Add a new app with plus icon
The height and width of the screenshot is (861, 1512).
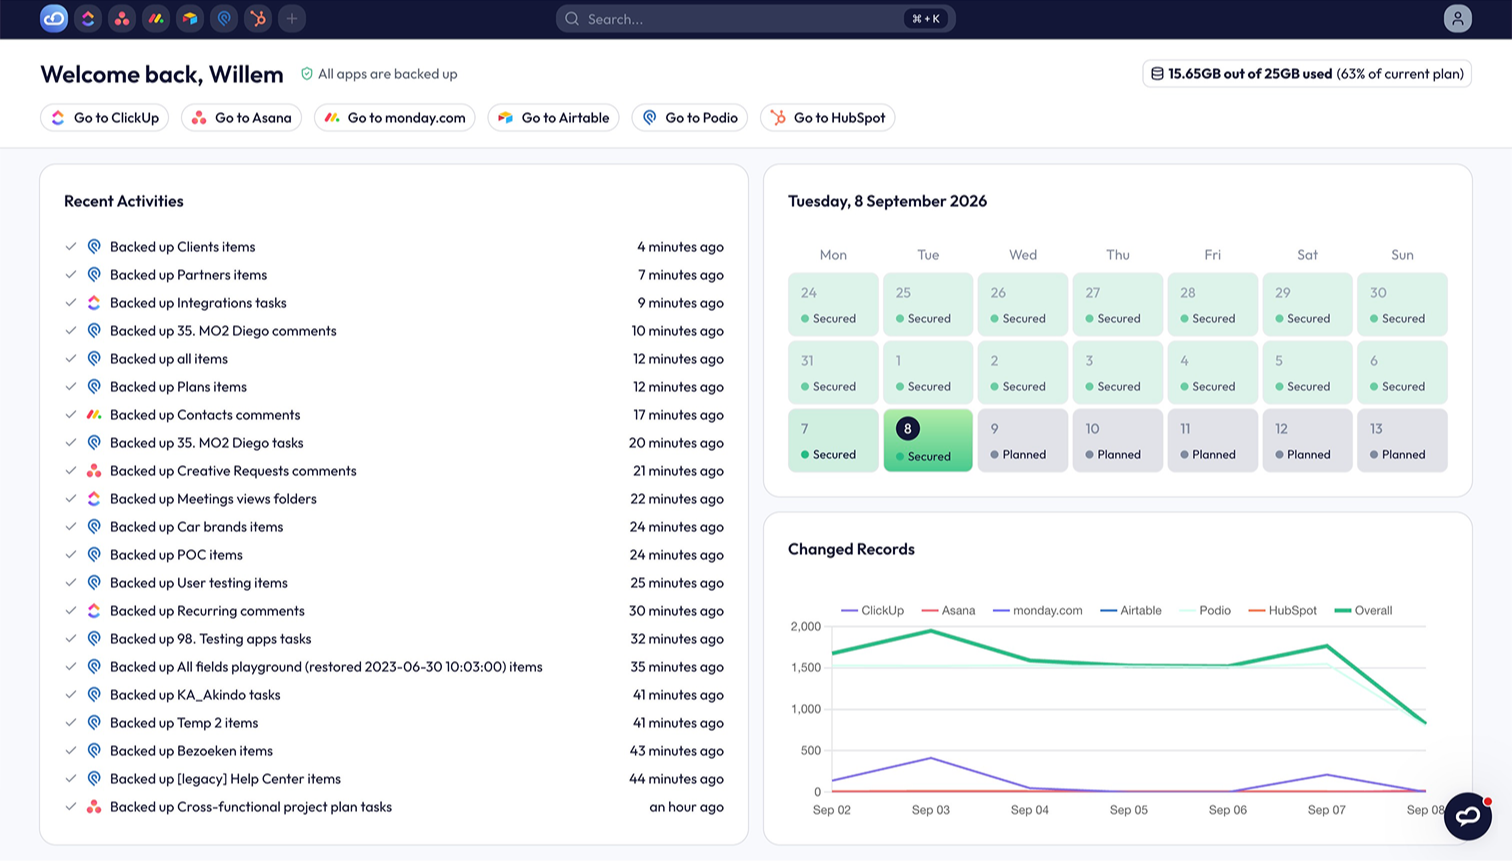pyautogui.click(x=292, y=18)
